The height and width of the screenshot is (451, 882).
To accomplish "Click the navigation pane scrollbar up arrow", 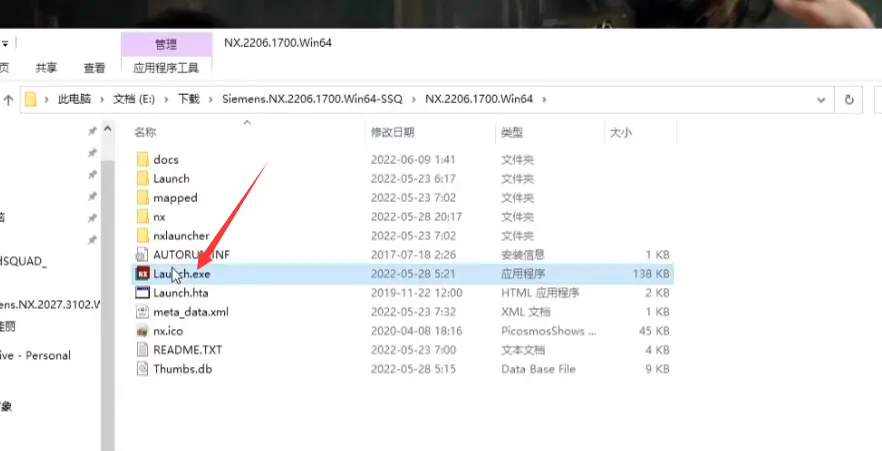I will (x=107, y=129).
